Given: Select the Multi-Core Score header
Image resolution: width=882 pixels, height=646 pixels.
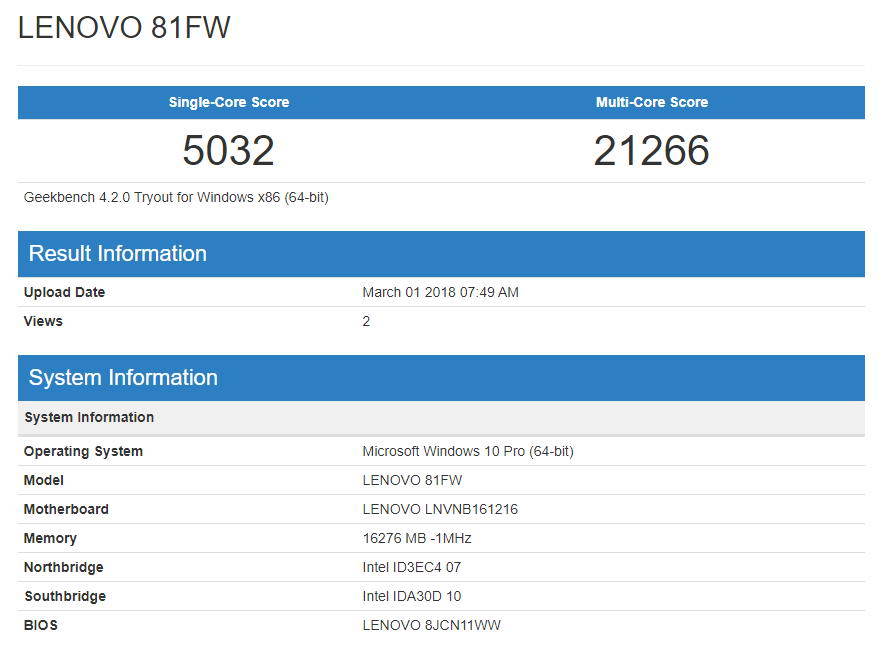Looking at the screenshot, I should [x=652, y=102].
